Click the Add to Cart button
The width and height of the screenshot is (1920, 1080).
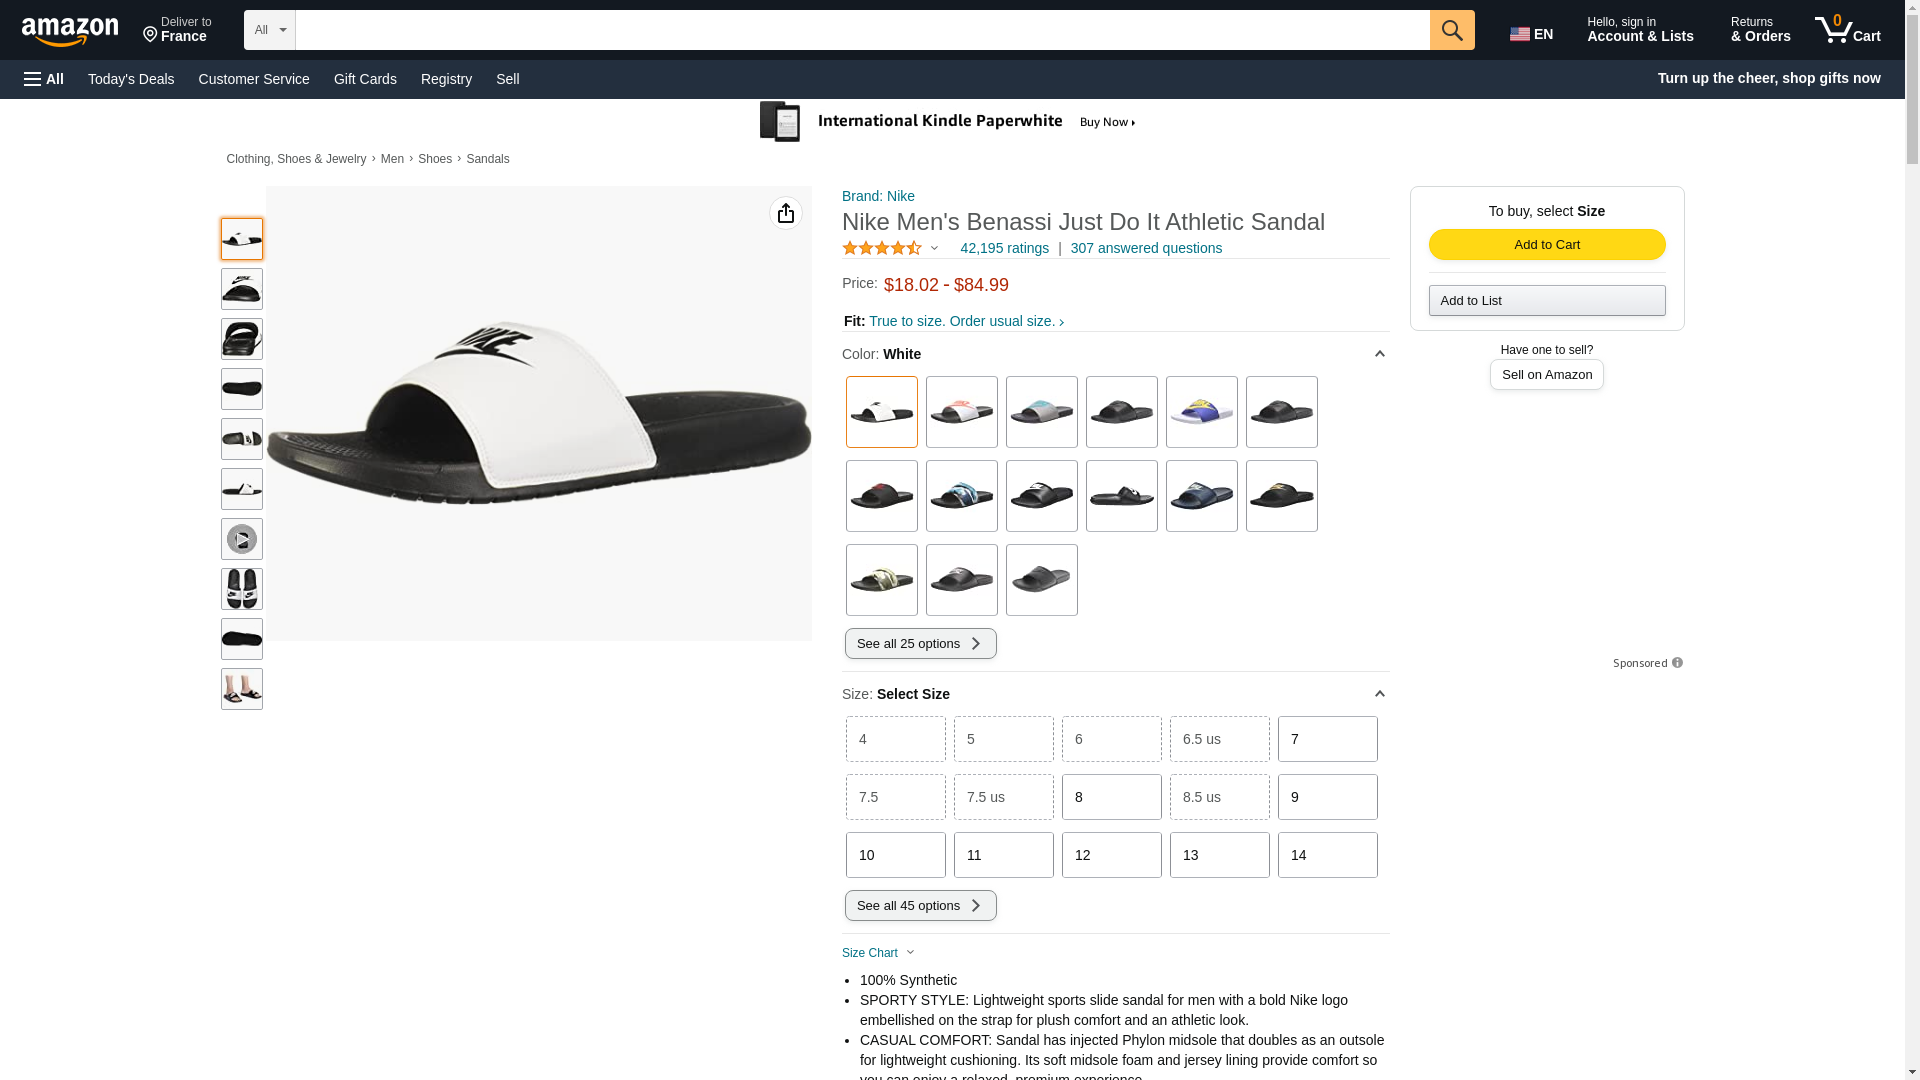click(1546, 245)
